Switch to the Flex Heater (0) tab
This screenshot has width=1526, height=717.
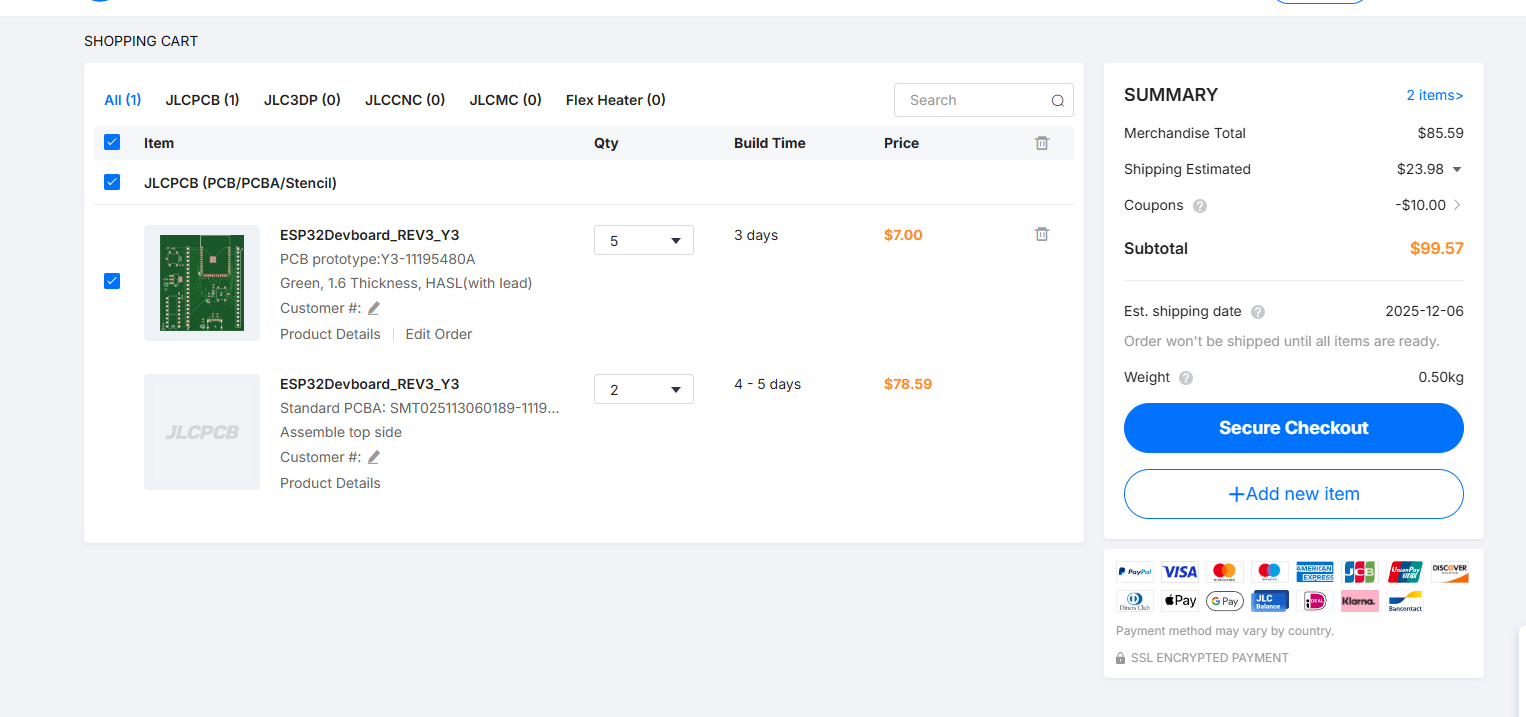tap(615, 100)
